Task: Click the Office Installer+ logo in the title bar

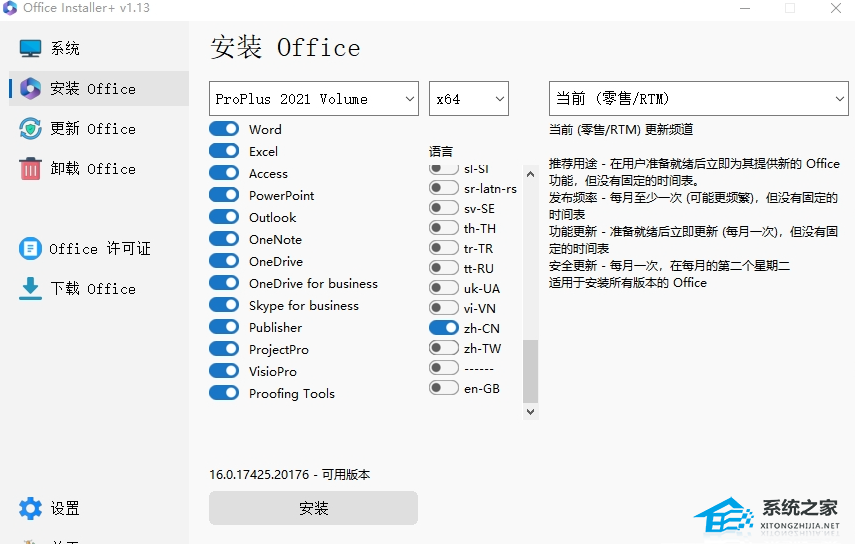Action: [10, 8]
